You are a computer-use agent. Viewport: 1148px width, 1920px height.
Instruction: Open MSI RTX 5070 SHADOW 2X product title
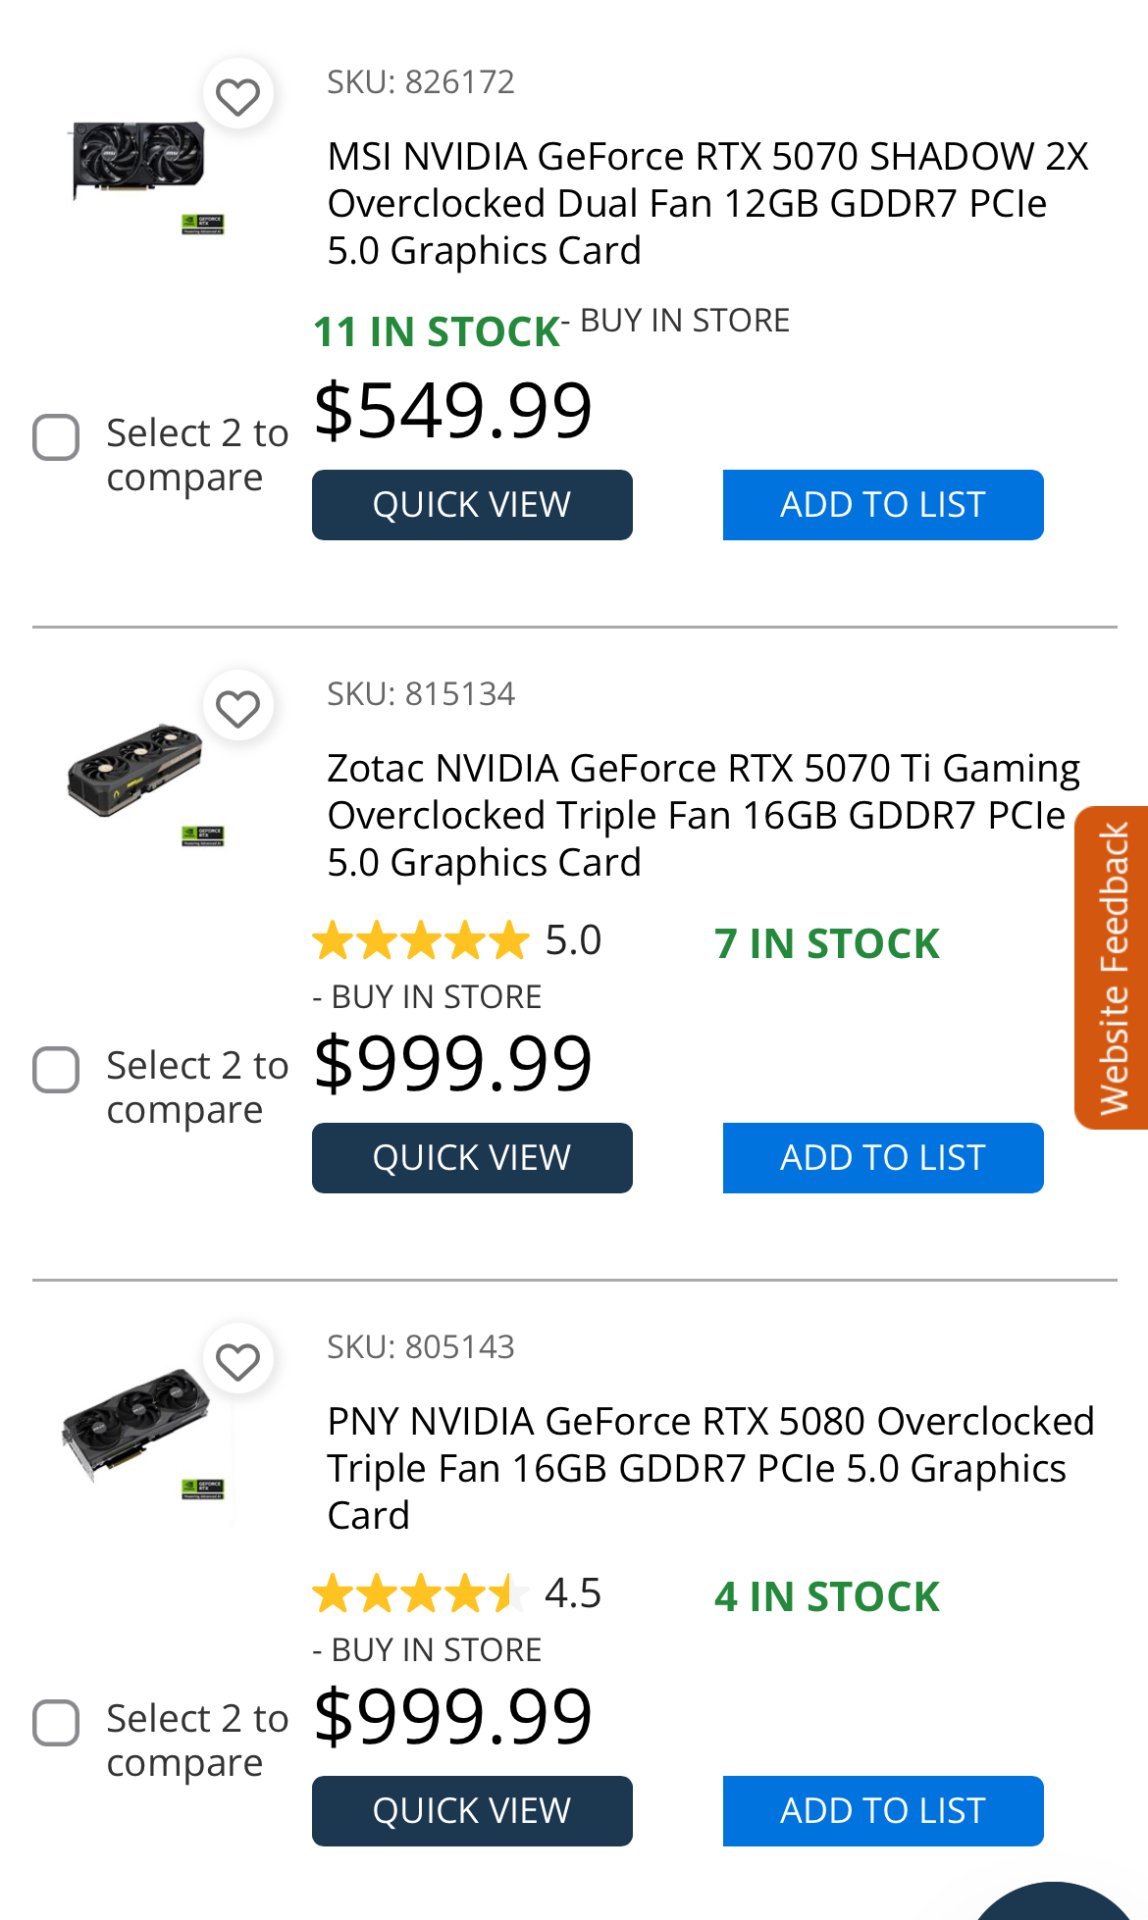click(706, 203)
